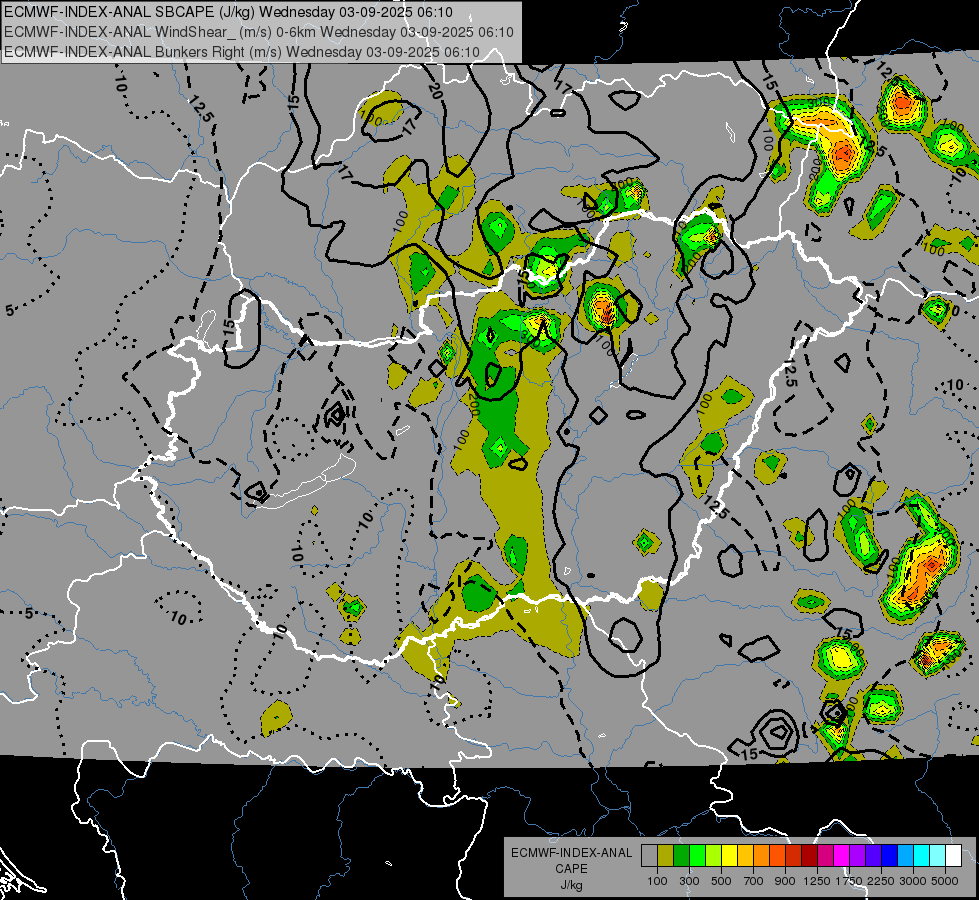Click the J/kg unit label in legend
The image size is (979, 900).
[x=571, y=885]
